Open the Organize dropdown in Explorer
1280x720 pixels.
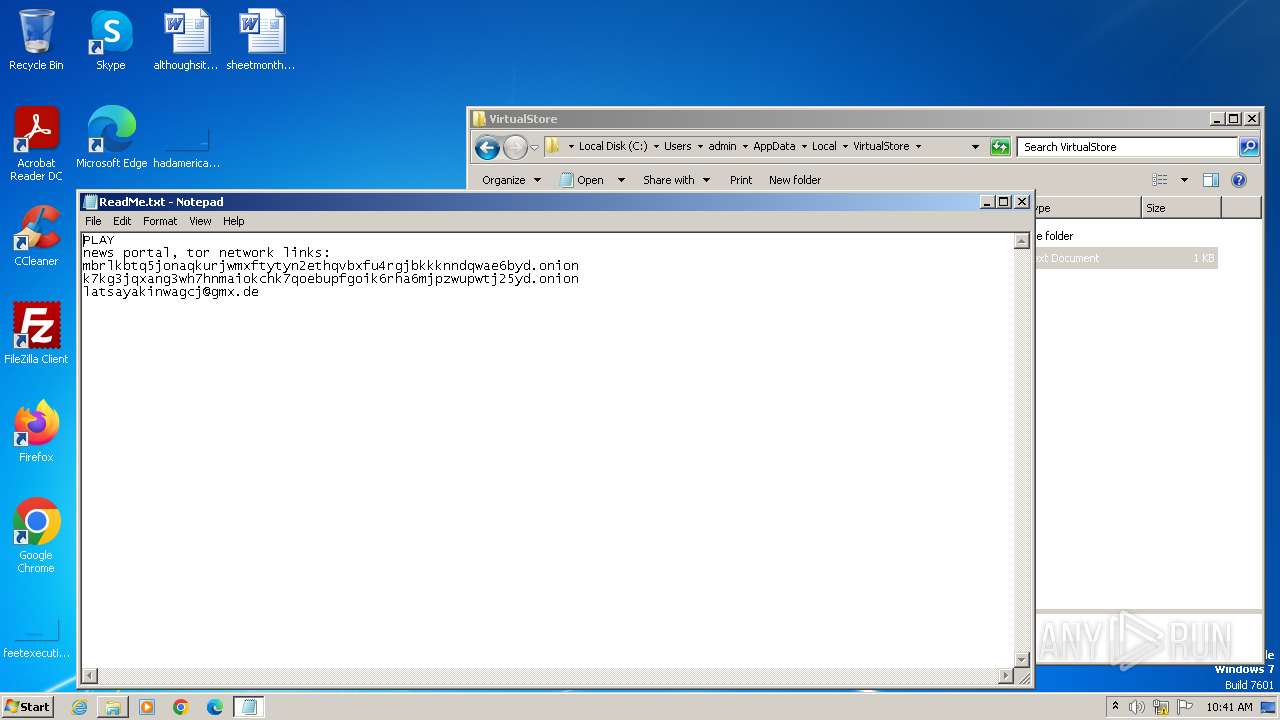511,180
